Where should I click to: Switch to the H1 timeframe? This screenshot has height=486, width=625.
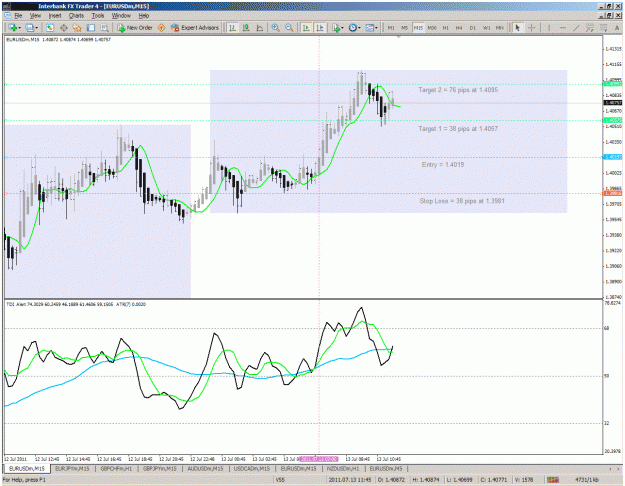pos(446,28)
